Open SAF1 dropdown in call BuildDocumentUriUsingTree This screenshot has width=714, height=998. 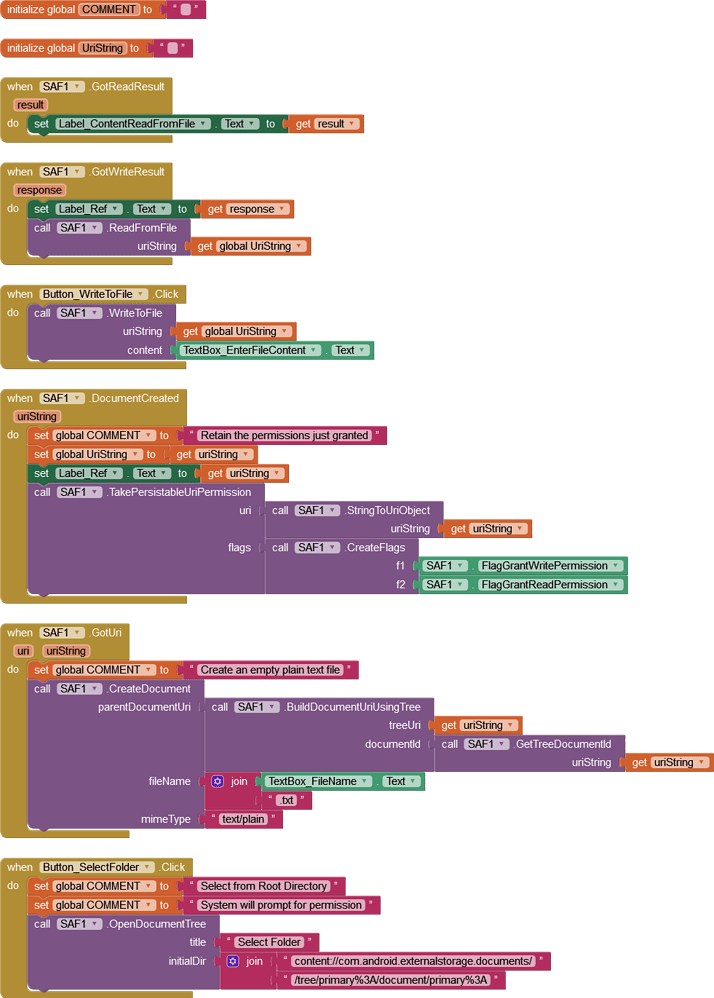tap(257, 707)
